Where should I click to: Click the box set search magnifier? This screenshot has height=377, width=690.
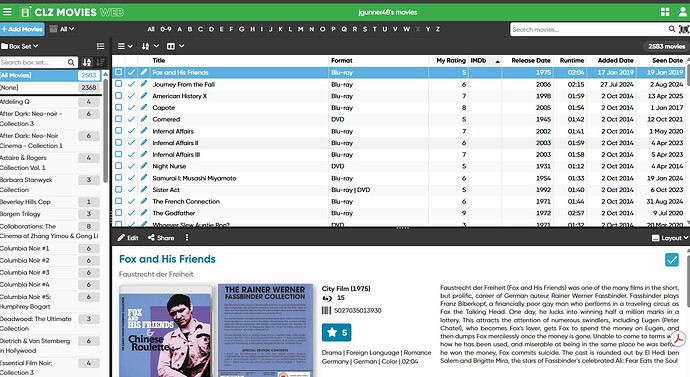[71, 62]
